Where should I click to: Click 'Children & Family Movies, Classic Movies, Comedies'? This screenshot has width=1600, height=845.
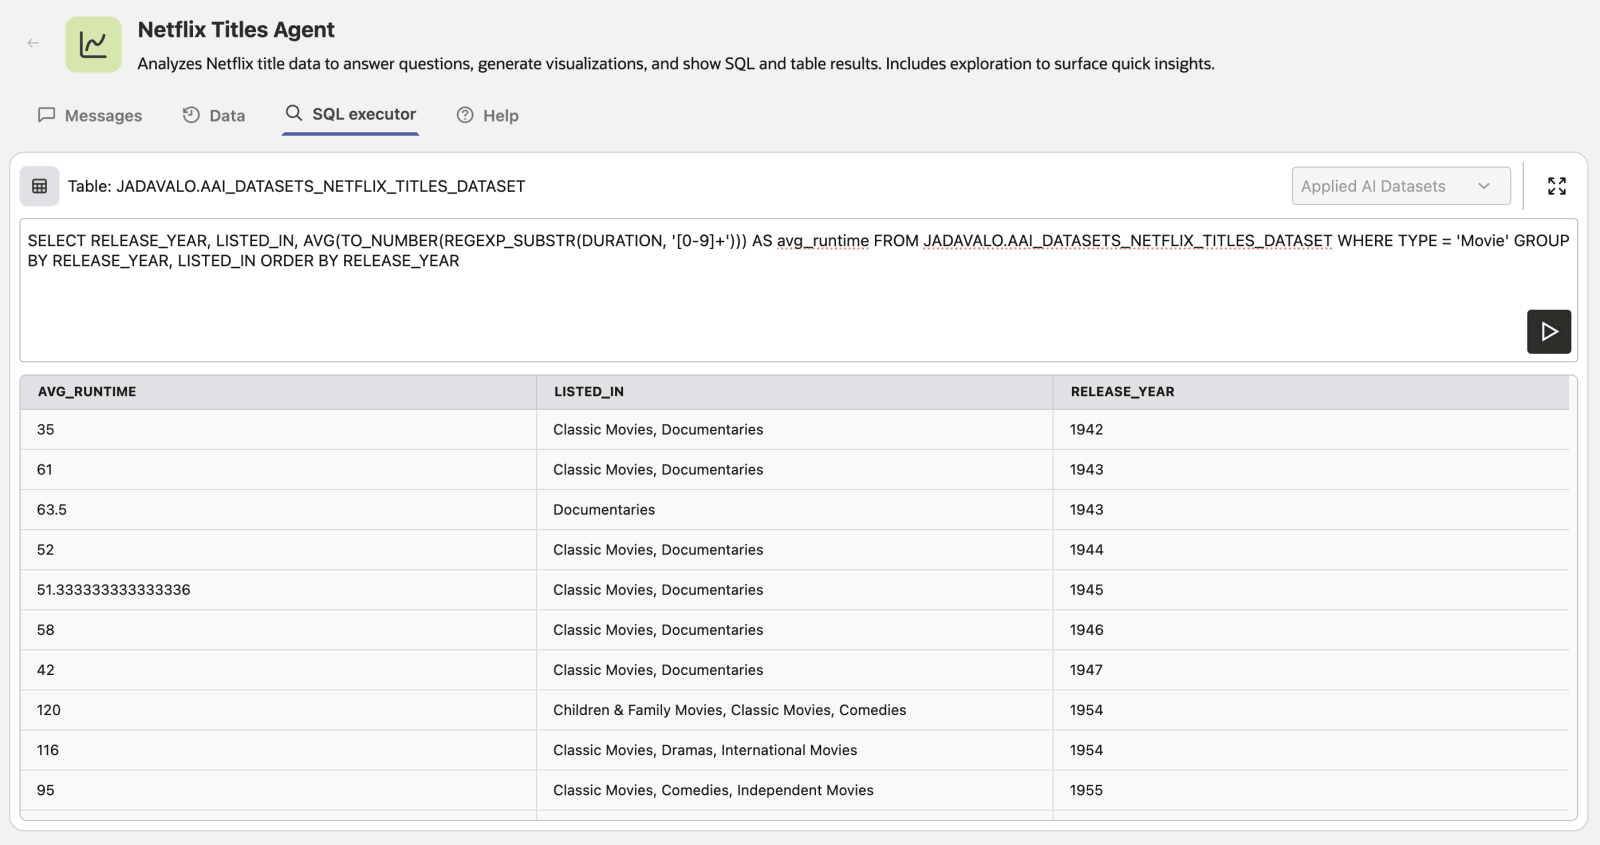tap(794, 710)
